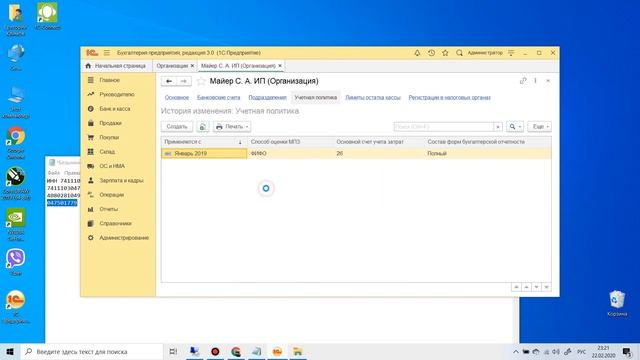
Task: Close the Организации tab
Action: point(192,66)
